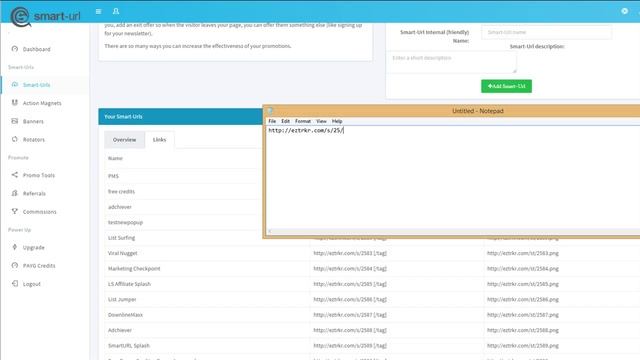
Task: Open the Commissions link
Action: tap(40, 212)
